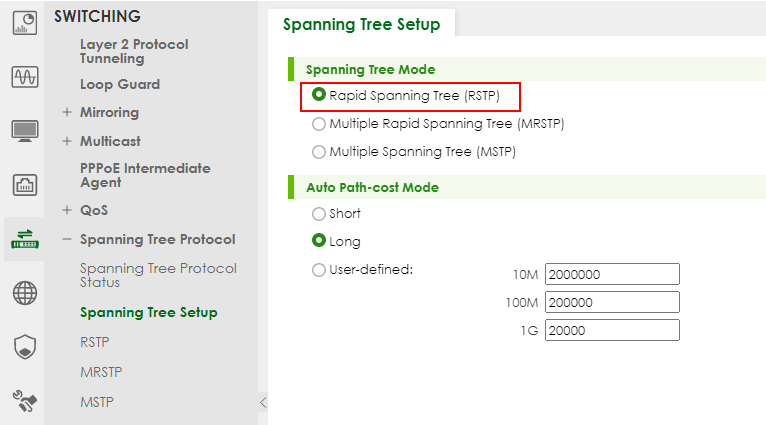
Task: Click the Monitor waveform sidebar icon
Action: click(x=25, y=77)
